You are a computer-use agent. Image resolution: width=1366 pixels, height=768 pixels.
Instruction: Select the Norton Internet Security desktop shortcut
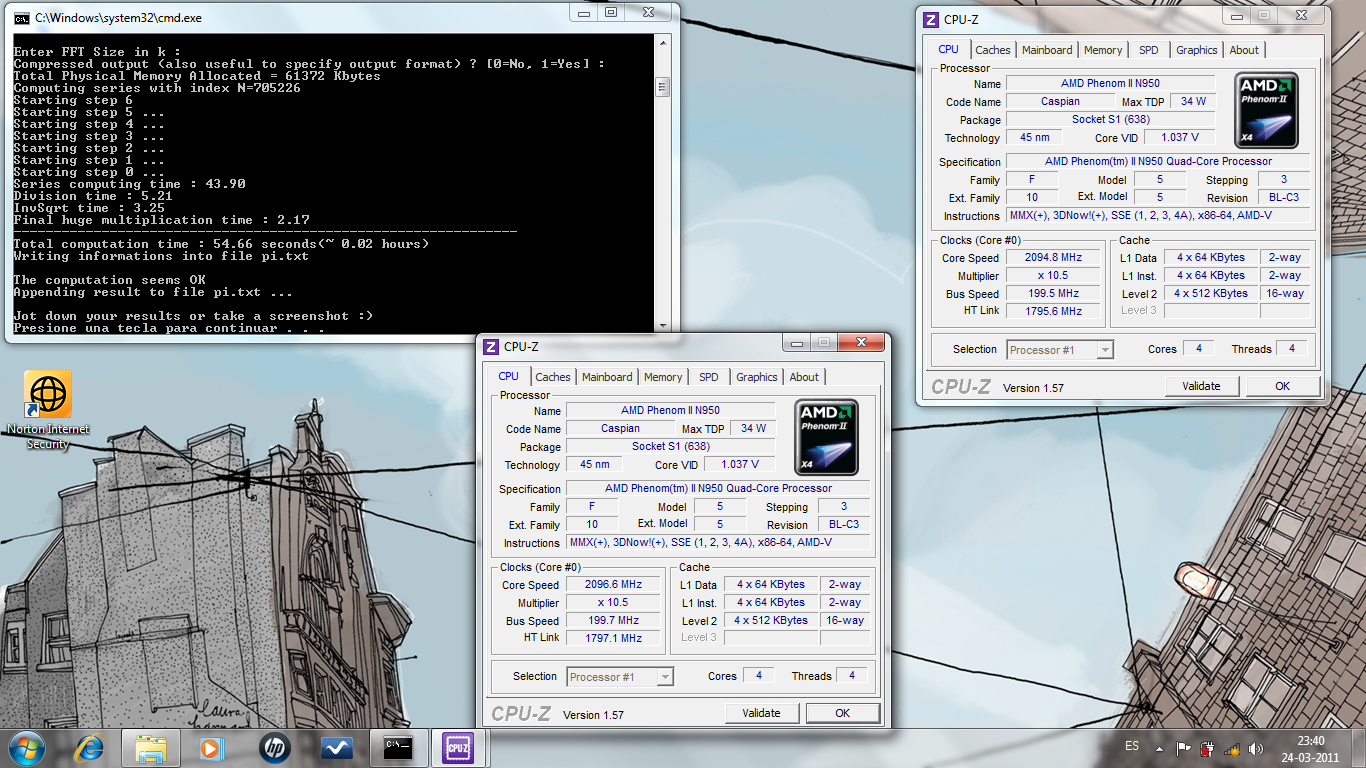pos(48,410)
